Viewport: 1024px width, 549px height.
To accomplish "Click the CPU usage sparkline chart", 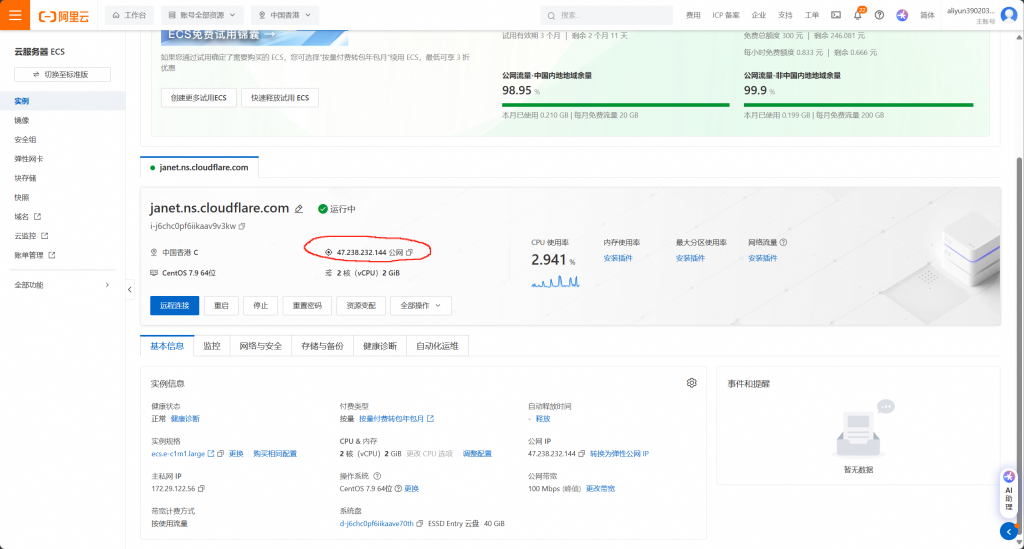I will click(x=556, y=281).
